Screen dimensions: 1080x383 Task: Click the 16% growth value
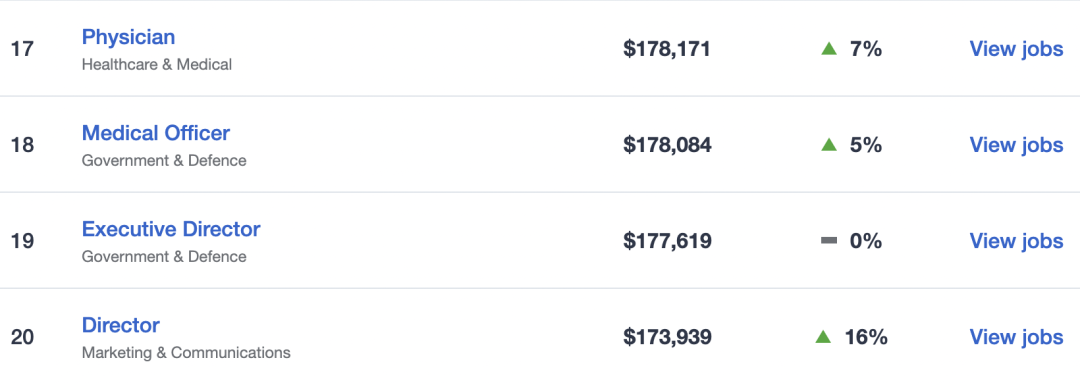866,337
